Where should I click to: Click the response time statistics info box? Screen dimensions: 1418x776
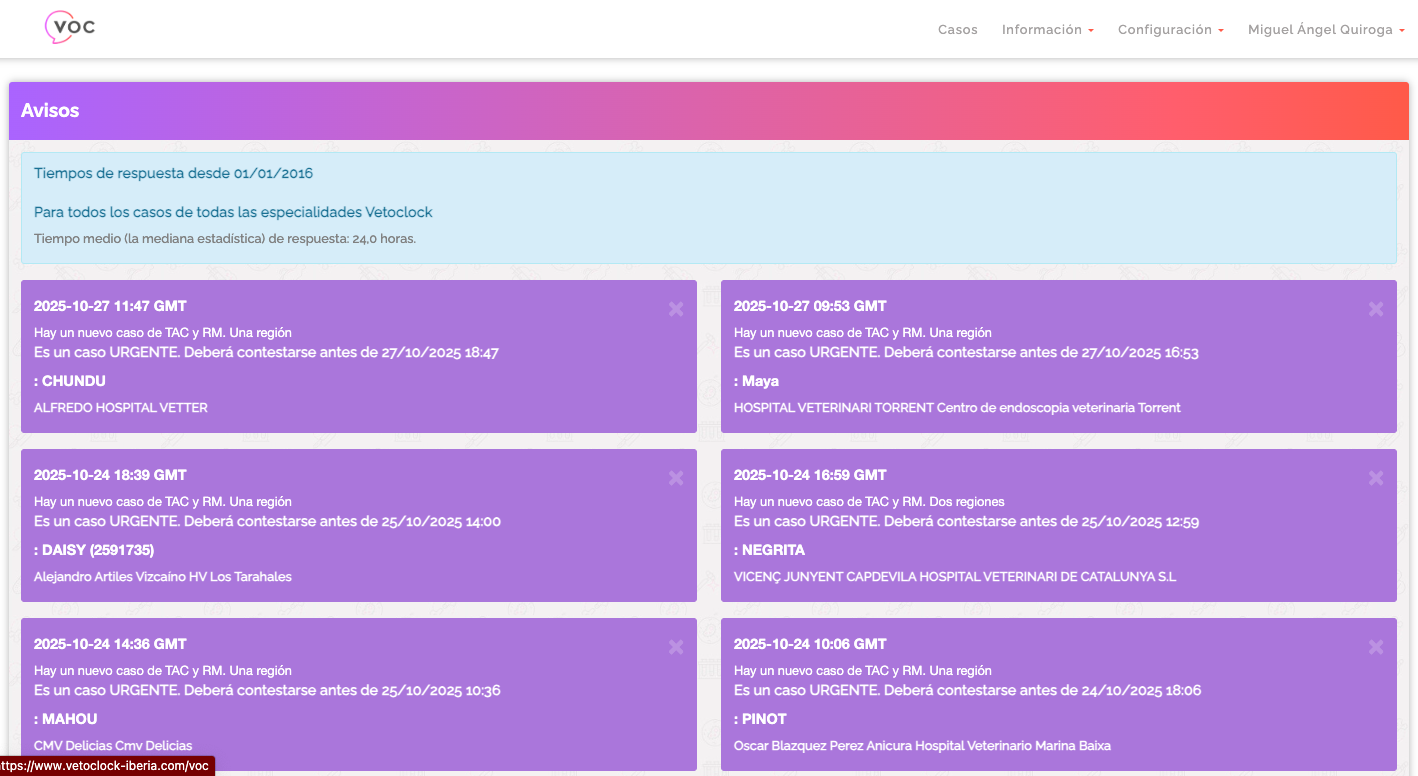click(x=708, y=207)
